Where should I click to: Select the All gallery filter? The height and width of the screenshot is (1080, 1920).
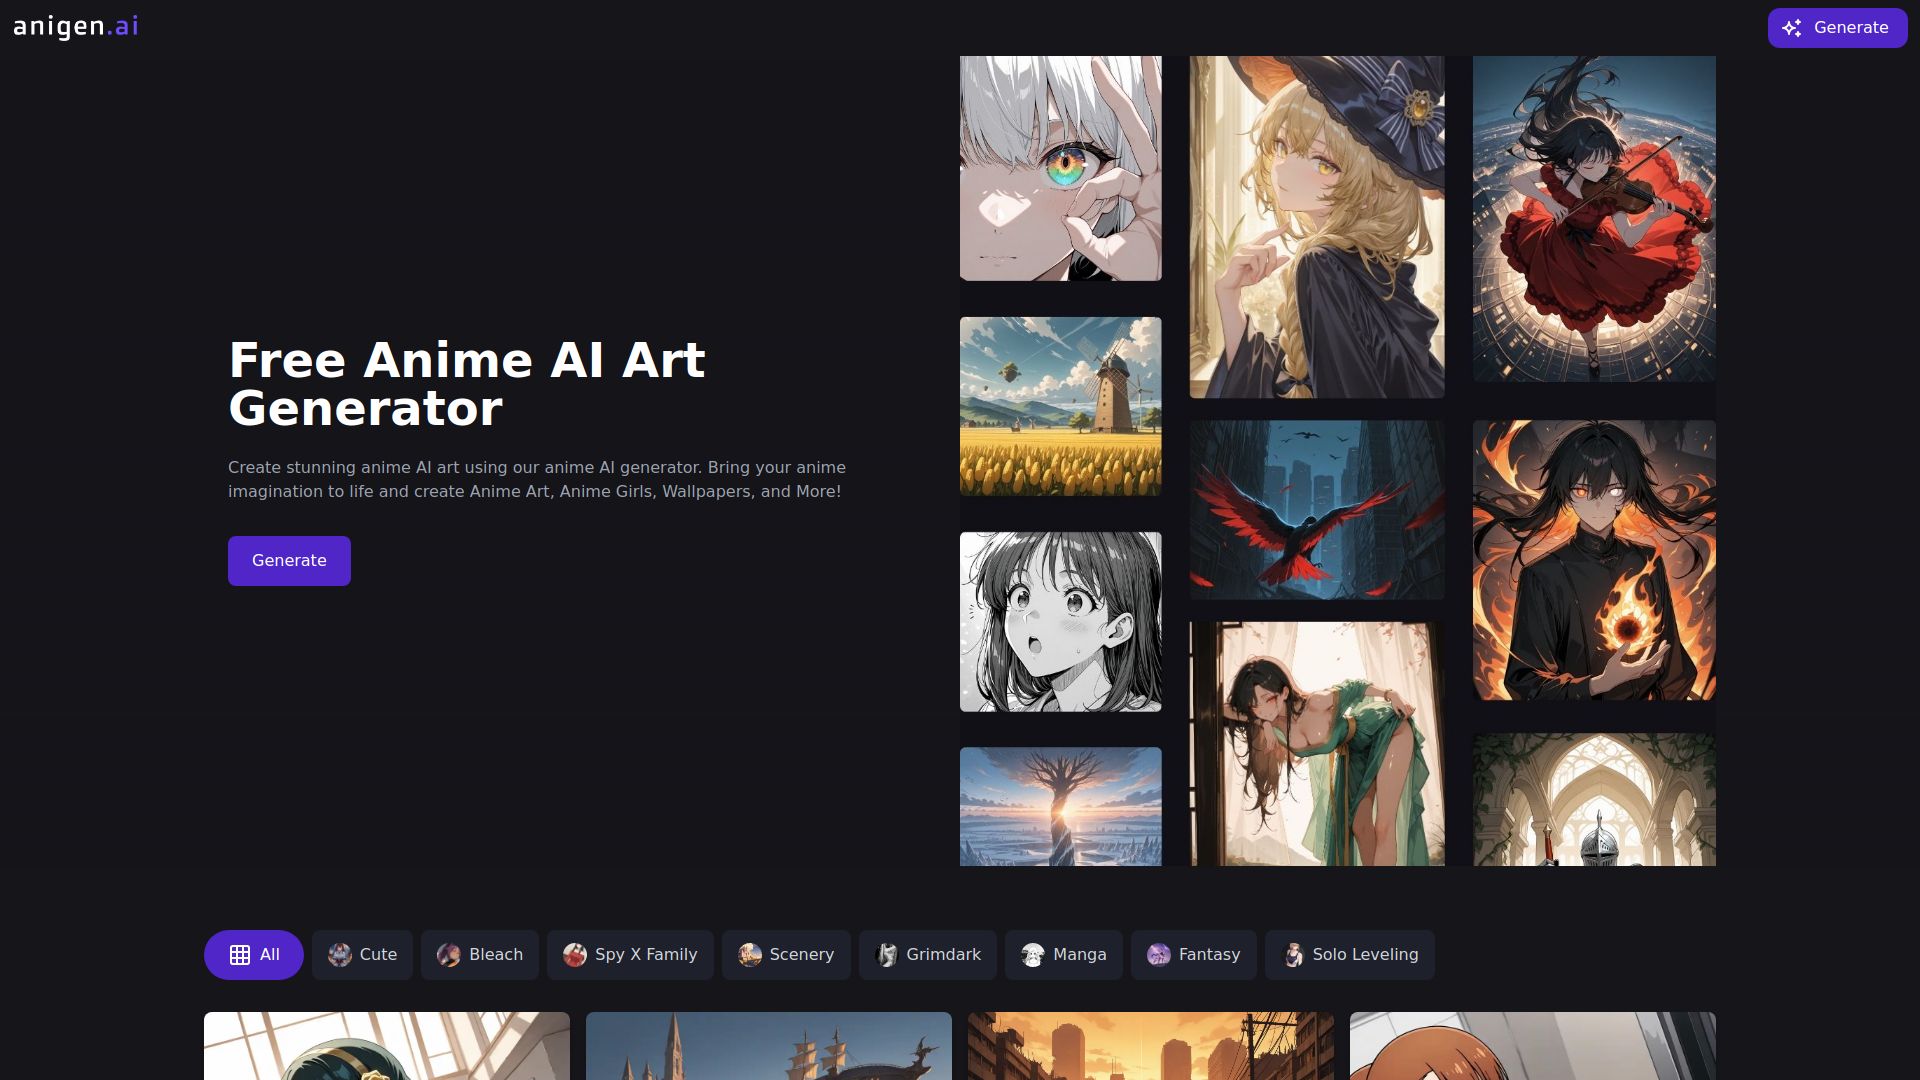click(253, 954)
